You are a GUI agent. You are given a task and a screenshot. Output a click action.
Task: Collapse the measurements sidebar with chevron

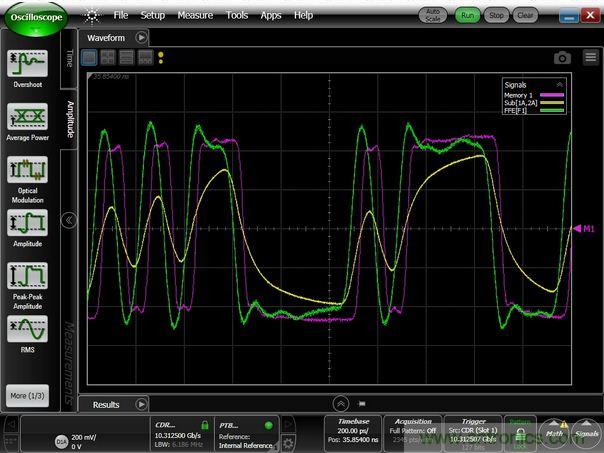[69, 221]
